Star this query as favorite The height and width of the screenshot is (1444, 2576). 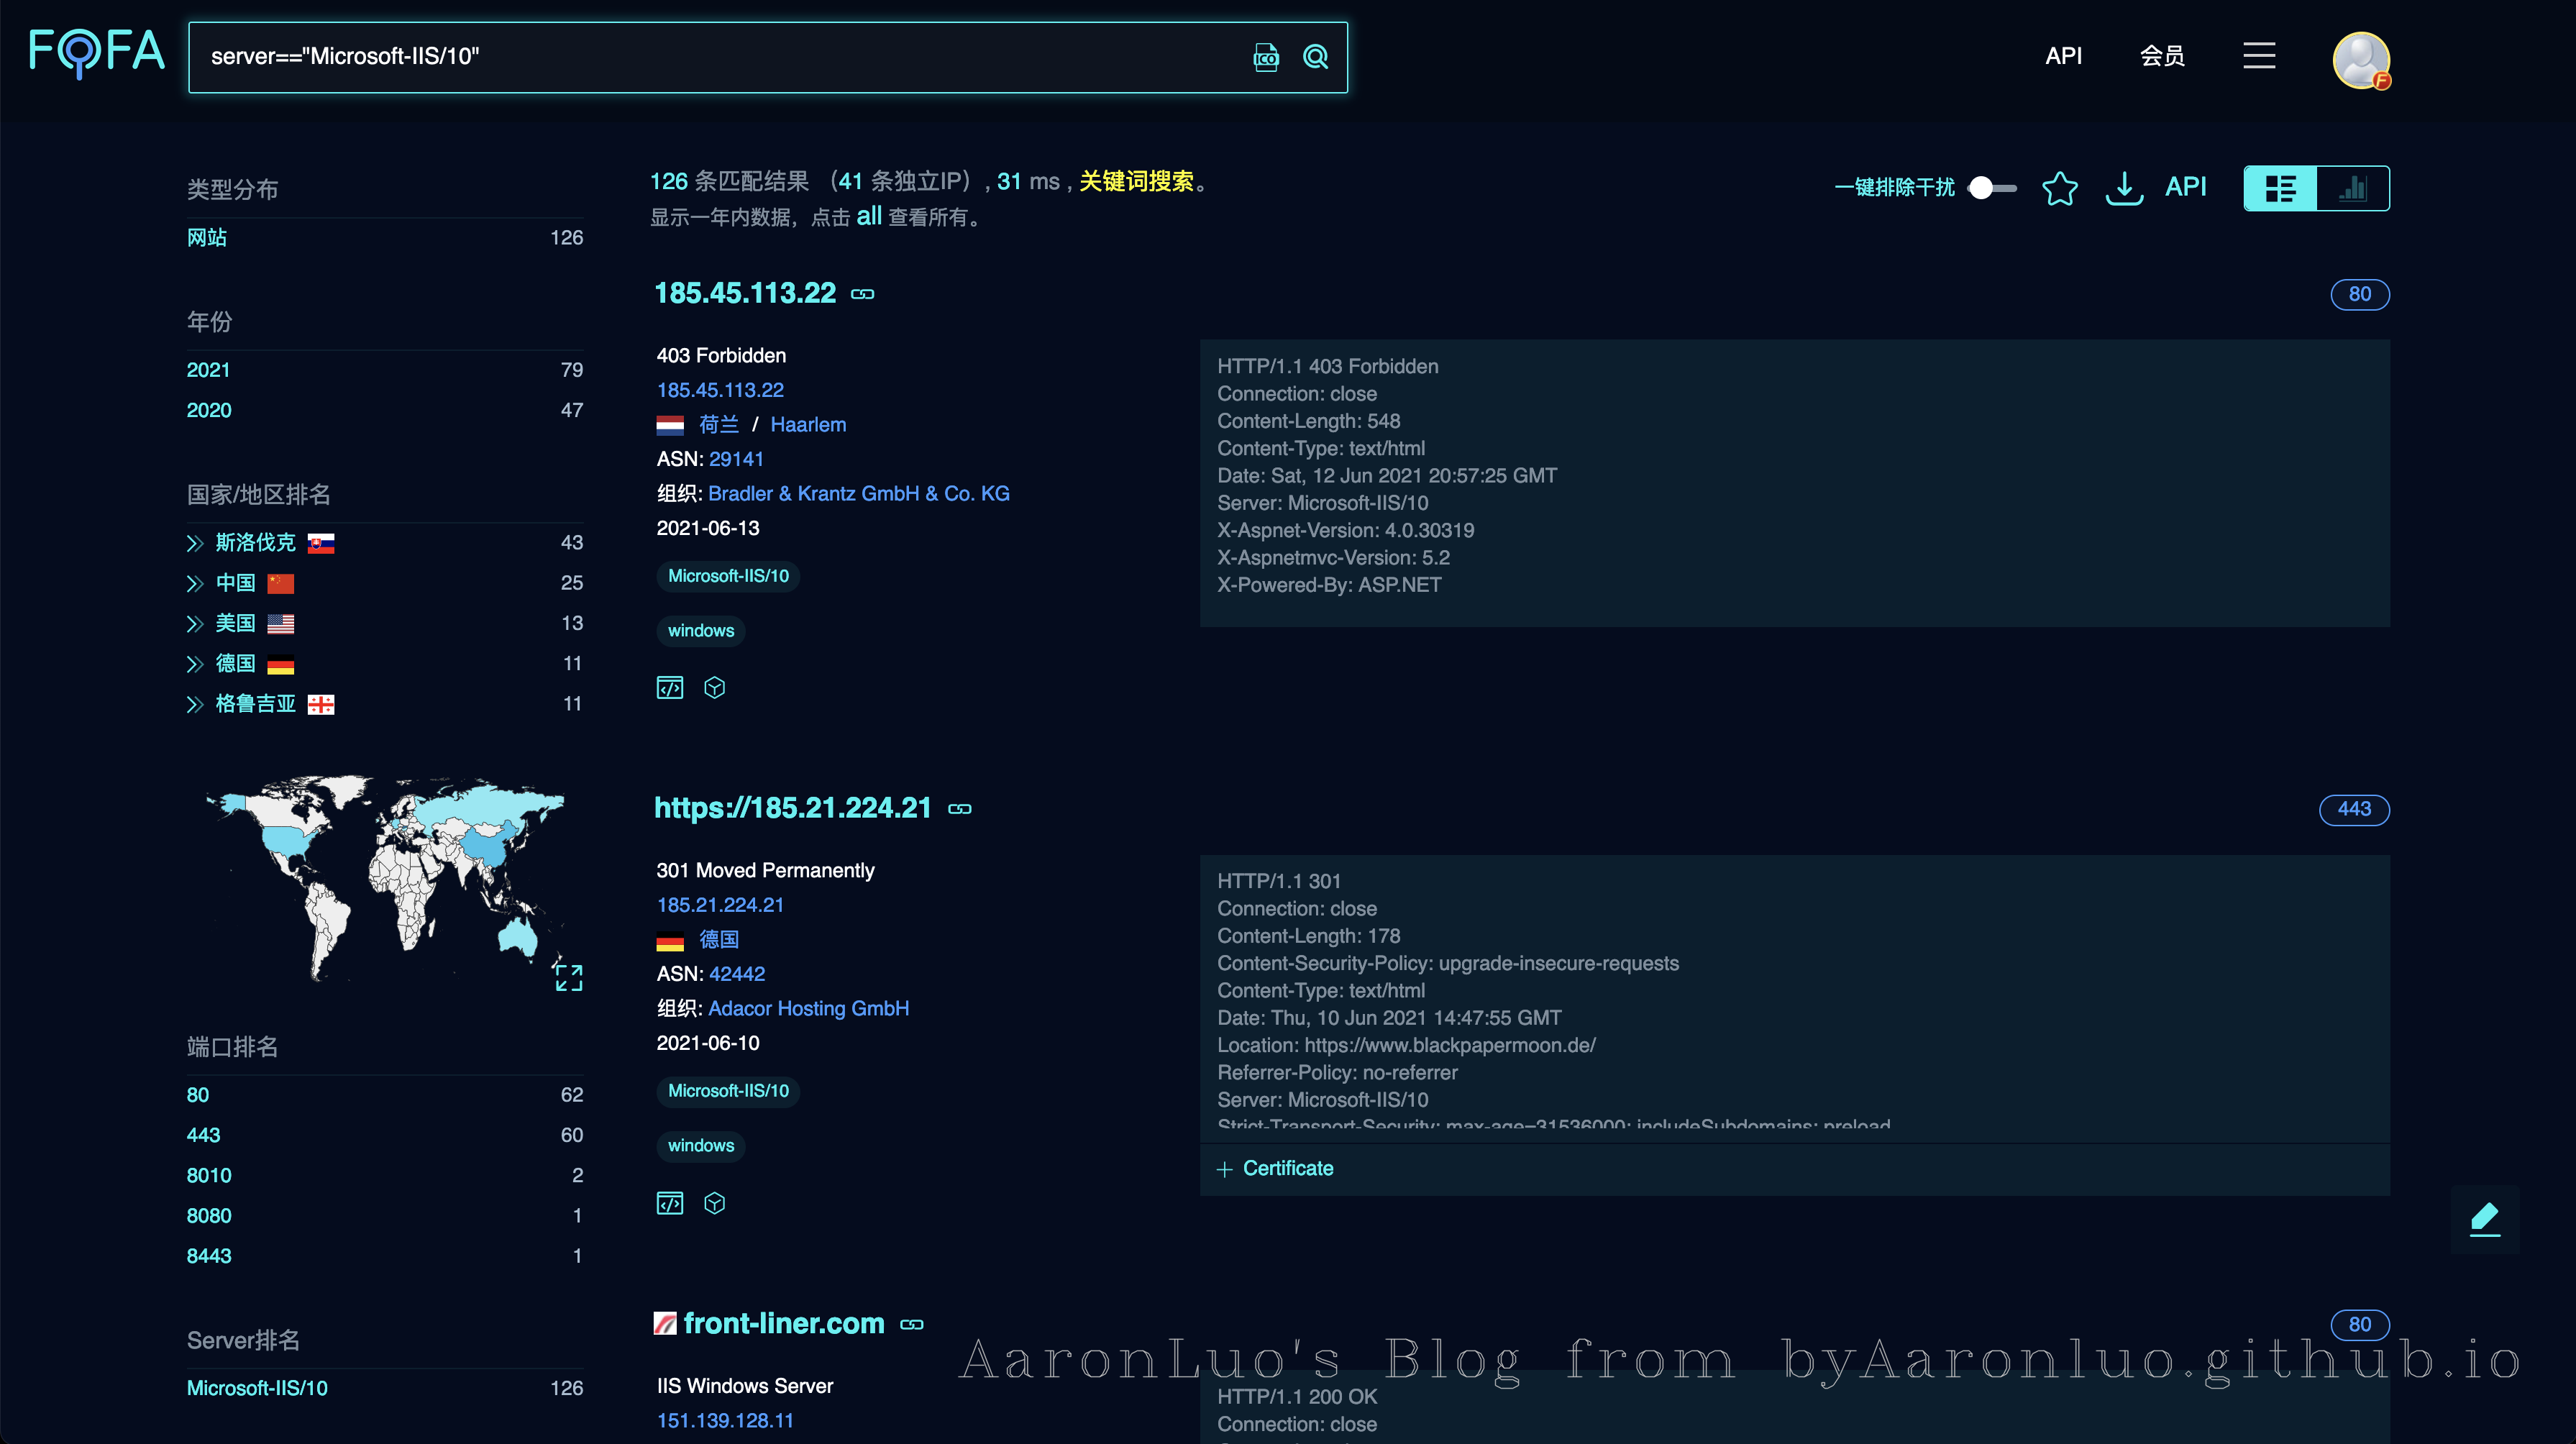(x=2059, y=188)
